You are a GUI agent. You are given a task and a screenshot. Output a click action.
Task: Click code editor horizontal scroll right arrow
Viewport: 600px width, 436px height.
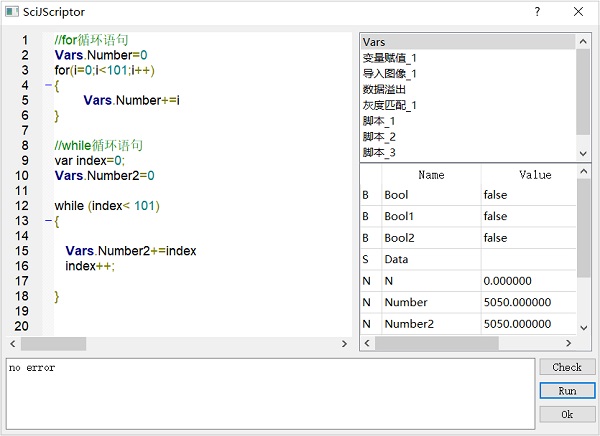coord(344,344)
